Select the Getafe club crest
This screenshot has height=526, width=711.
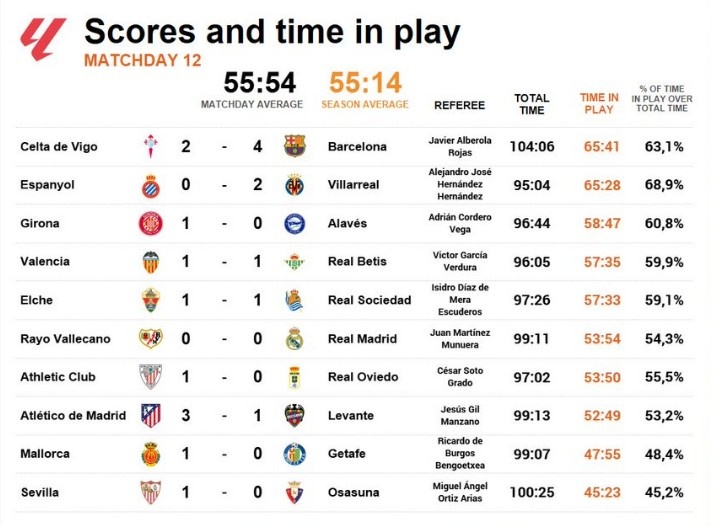(x=294, y=454)
